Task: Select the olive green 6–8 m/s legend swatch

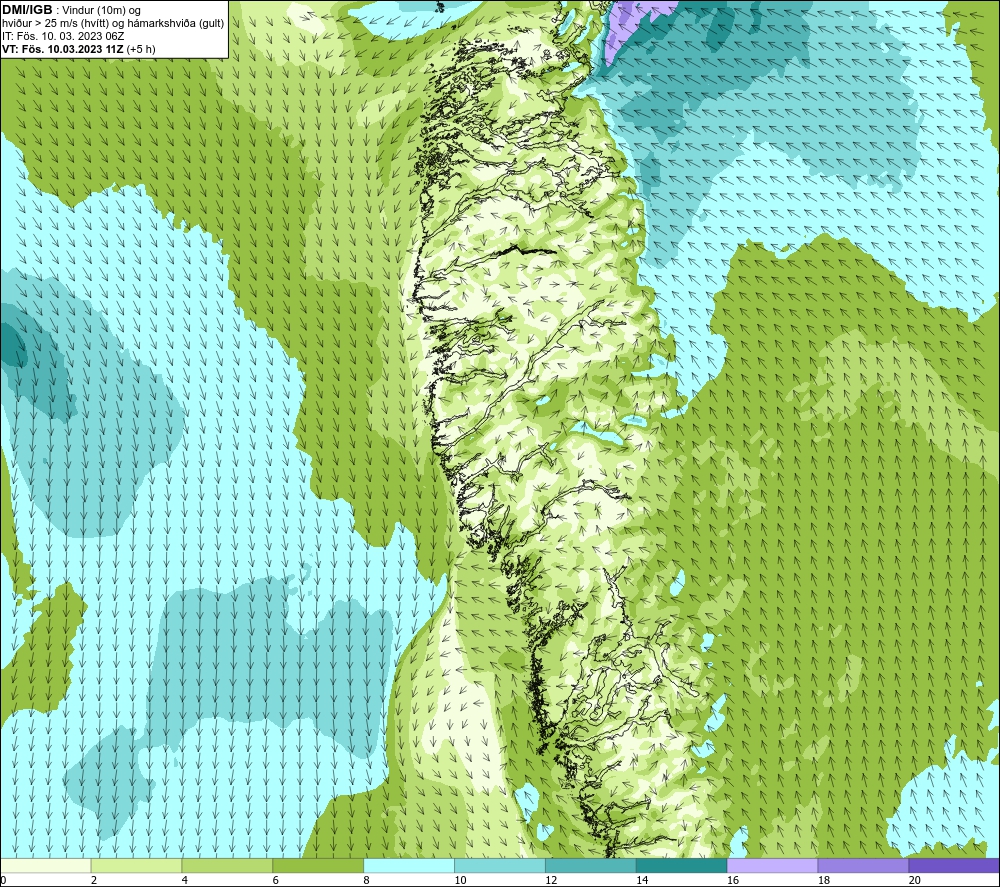Action: coord(318,865)
